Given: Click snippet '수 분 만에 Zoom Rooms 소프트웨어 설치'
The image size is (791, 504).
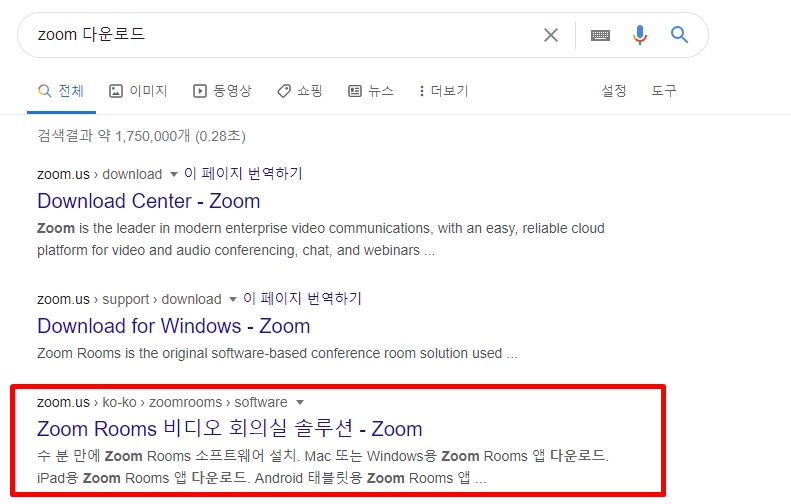Looking at the screenshot, I should 323,467.
